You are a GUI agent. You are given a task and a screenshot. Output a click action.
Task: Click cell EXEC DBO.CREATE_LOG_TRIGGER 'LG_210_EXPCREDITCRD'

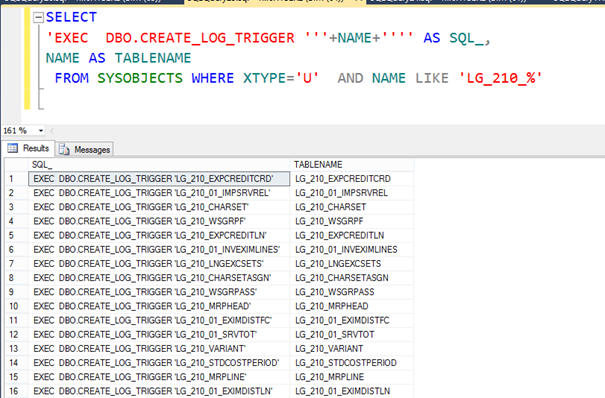pyautogui.click(x=159, y=179)
